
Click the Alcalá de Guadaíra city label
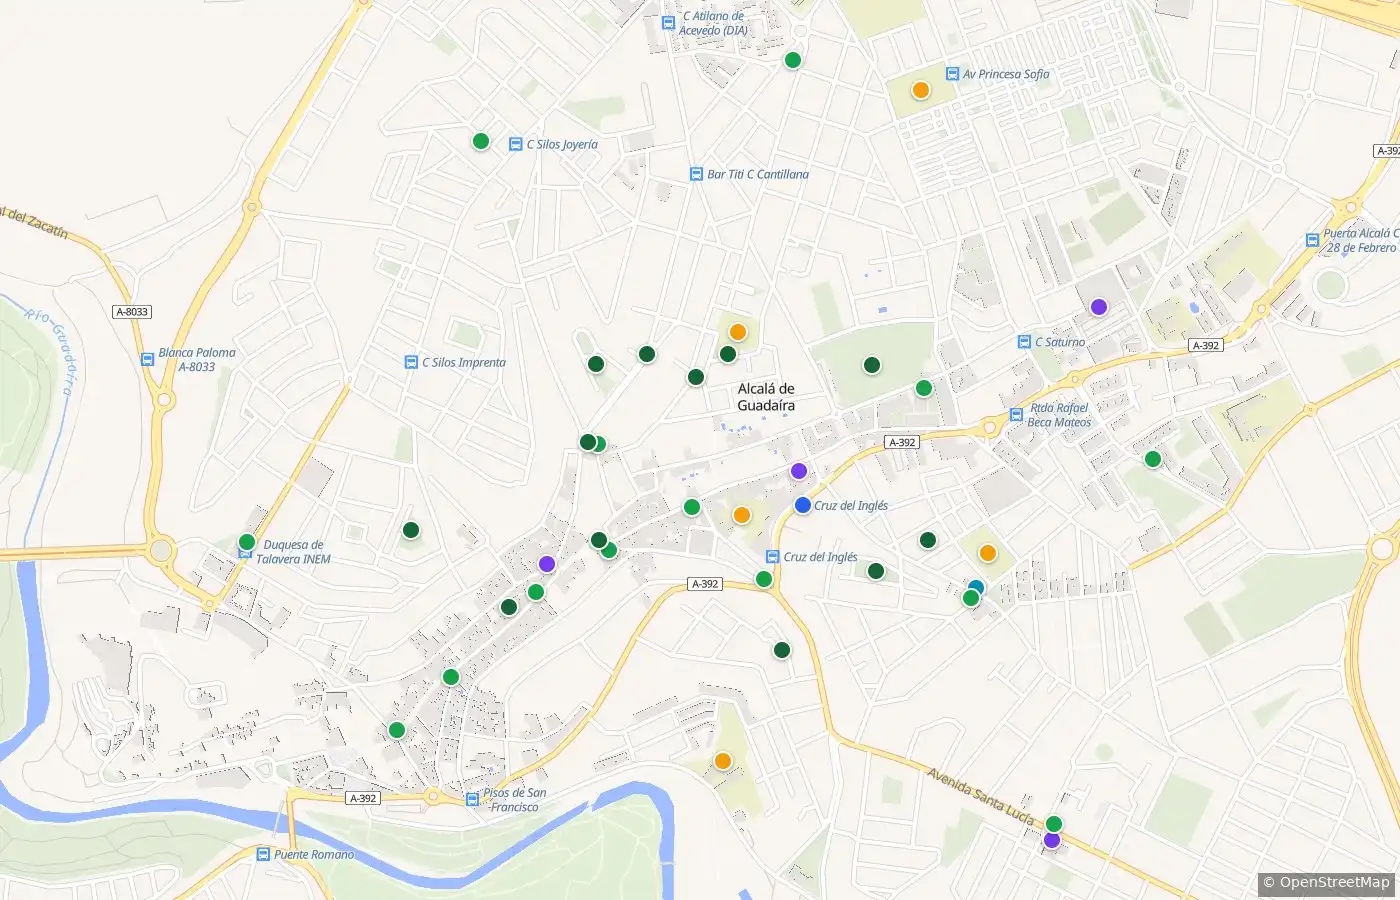(766, 397)
